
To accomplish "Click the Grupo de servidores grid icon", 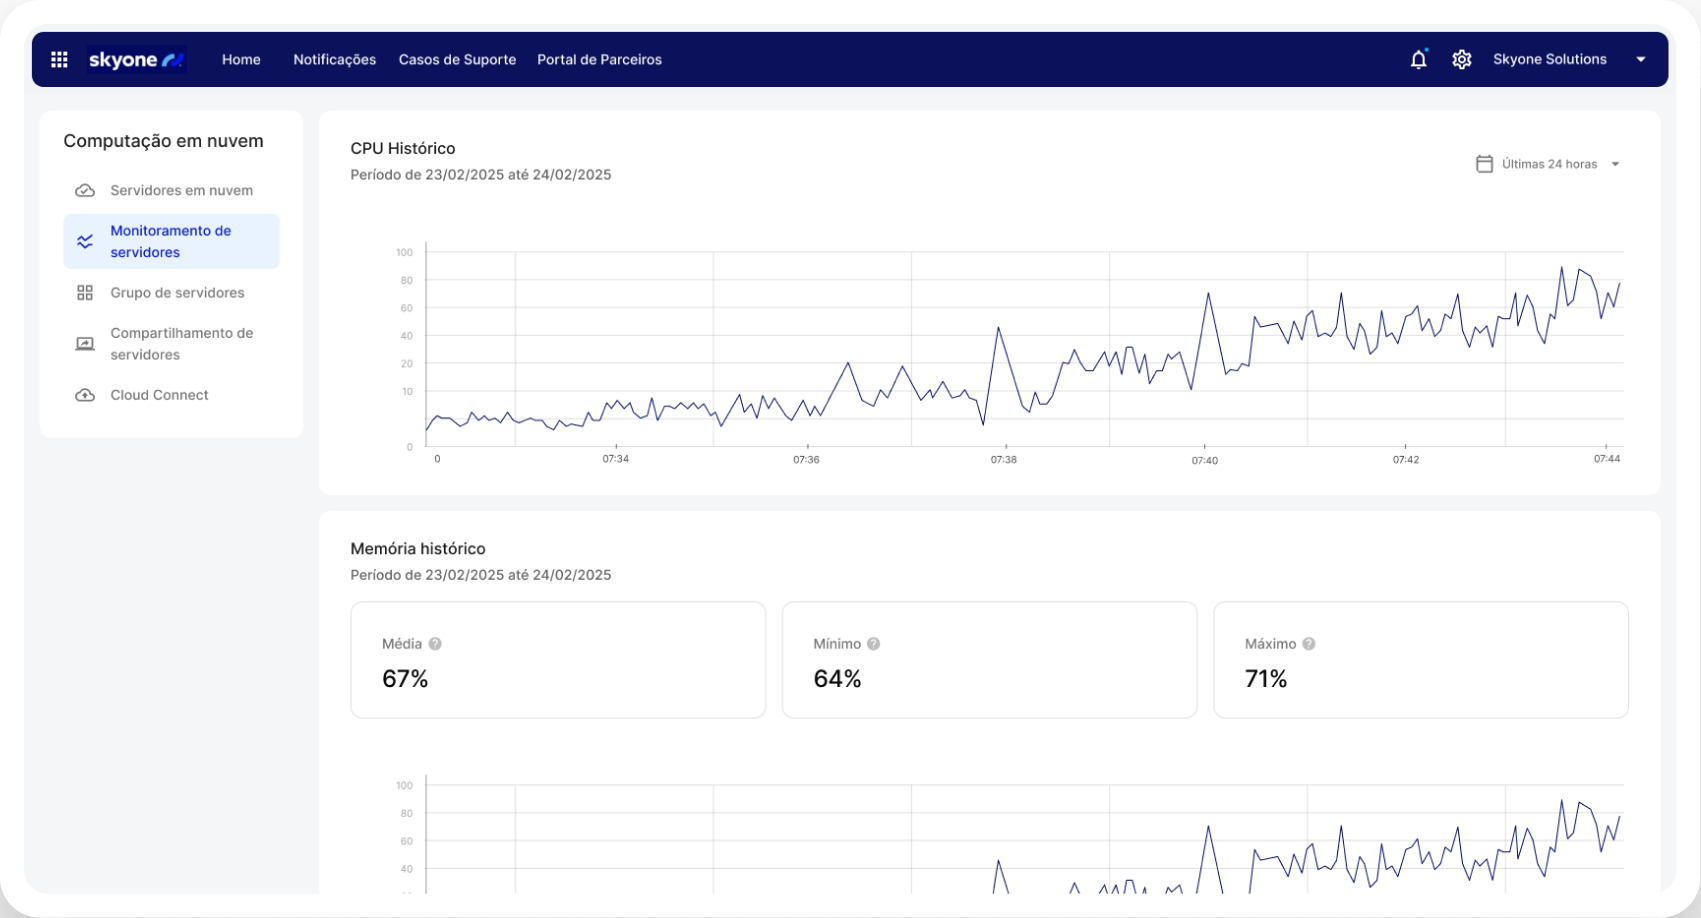I will [85, 293].
